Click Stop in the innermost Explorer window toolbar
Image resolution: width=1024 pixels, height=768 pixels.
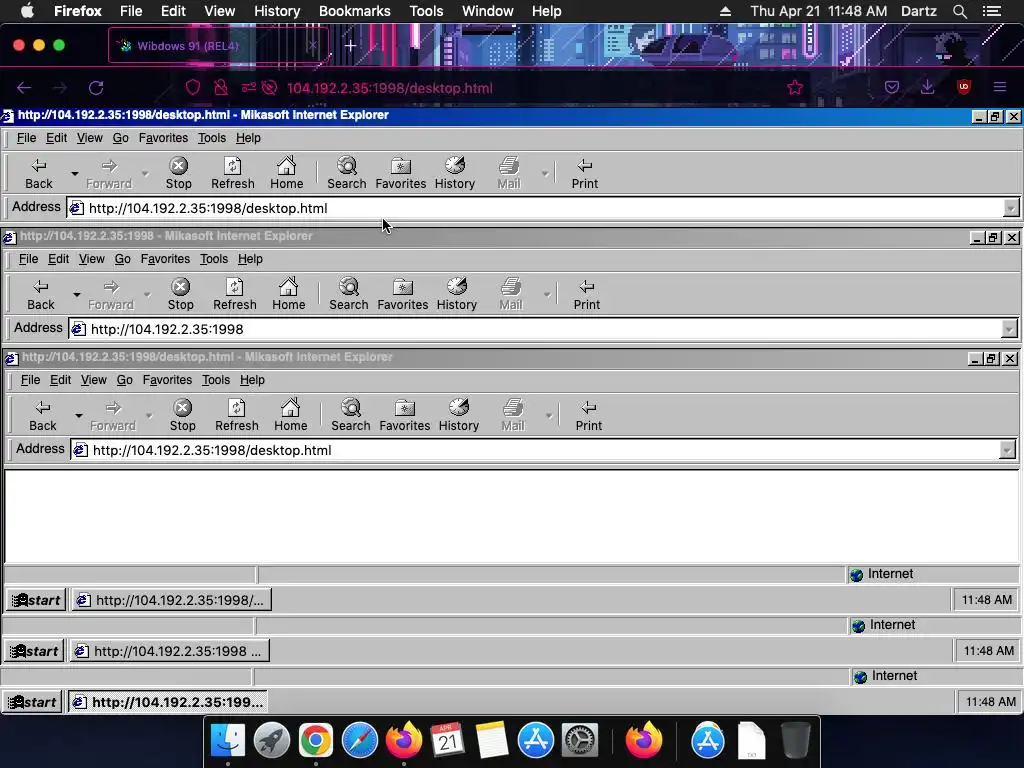182,415
